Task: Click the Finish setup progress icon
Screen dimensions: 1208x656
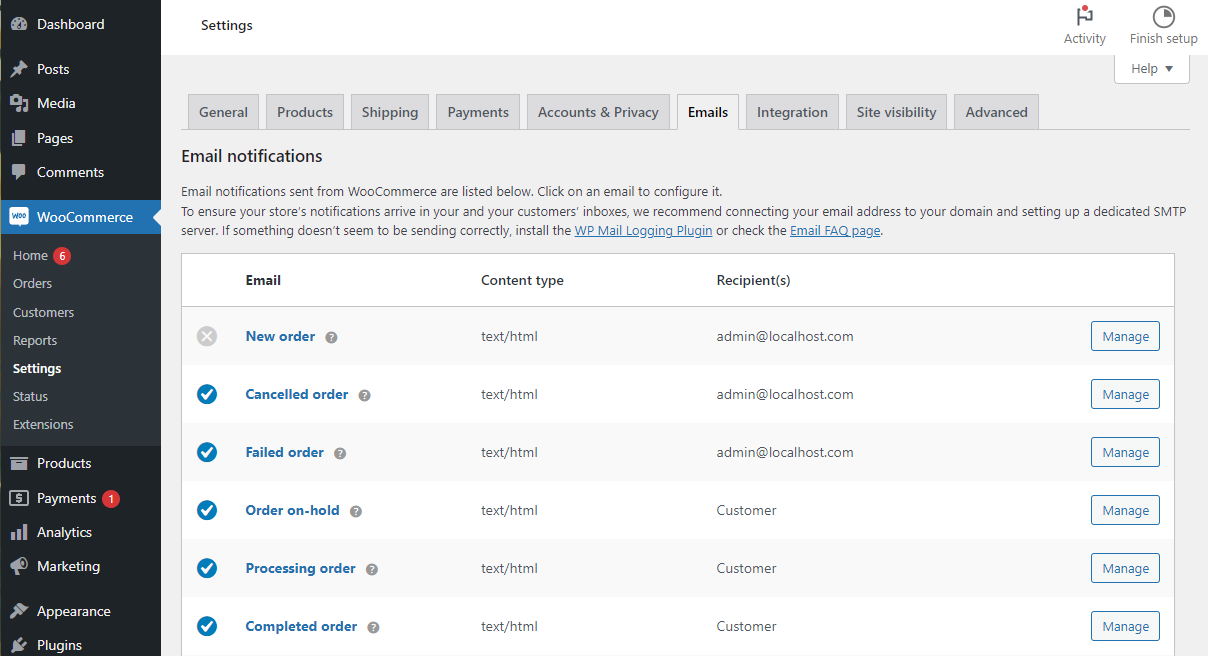Action: click(1163, 16)
